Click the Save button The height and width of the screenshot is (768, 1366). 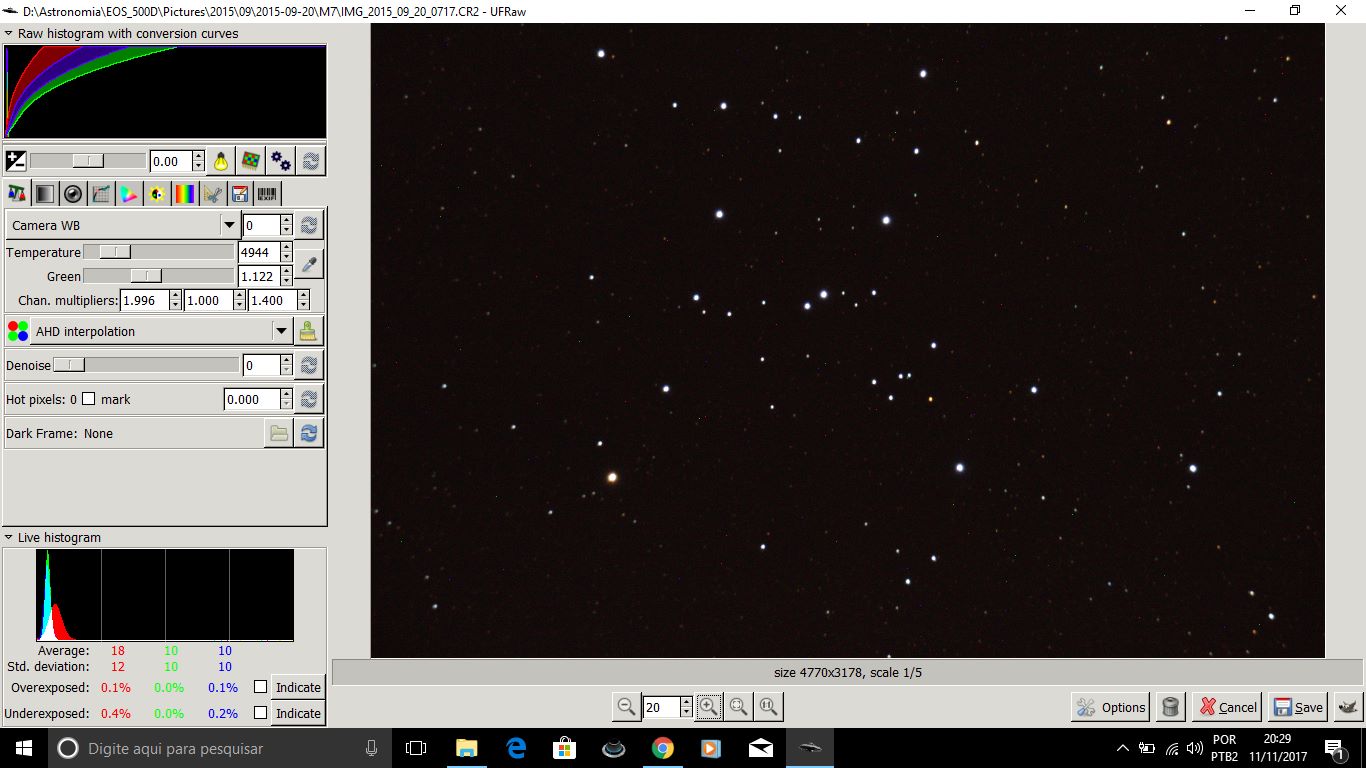1297,707
